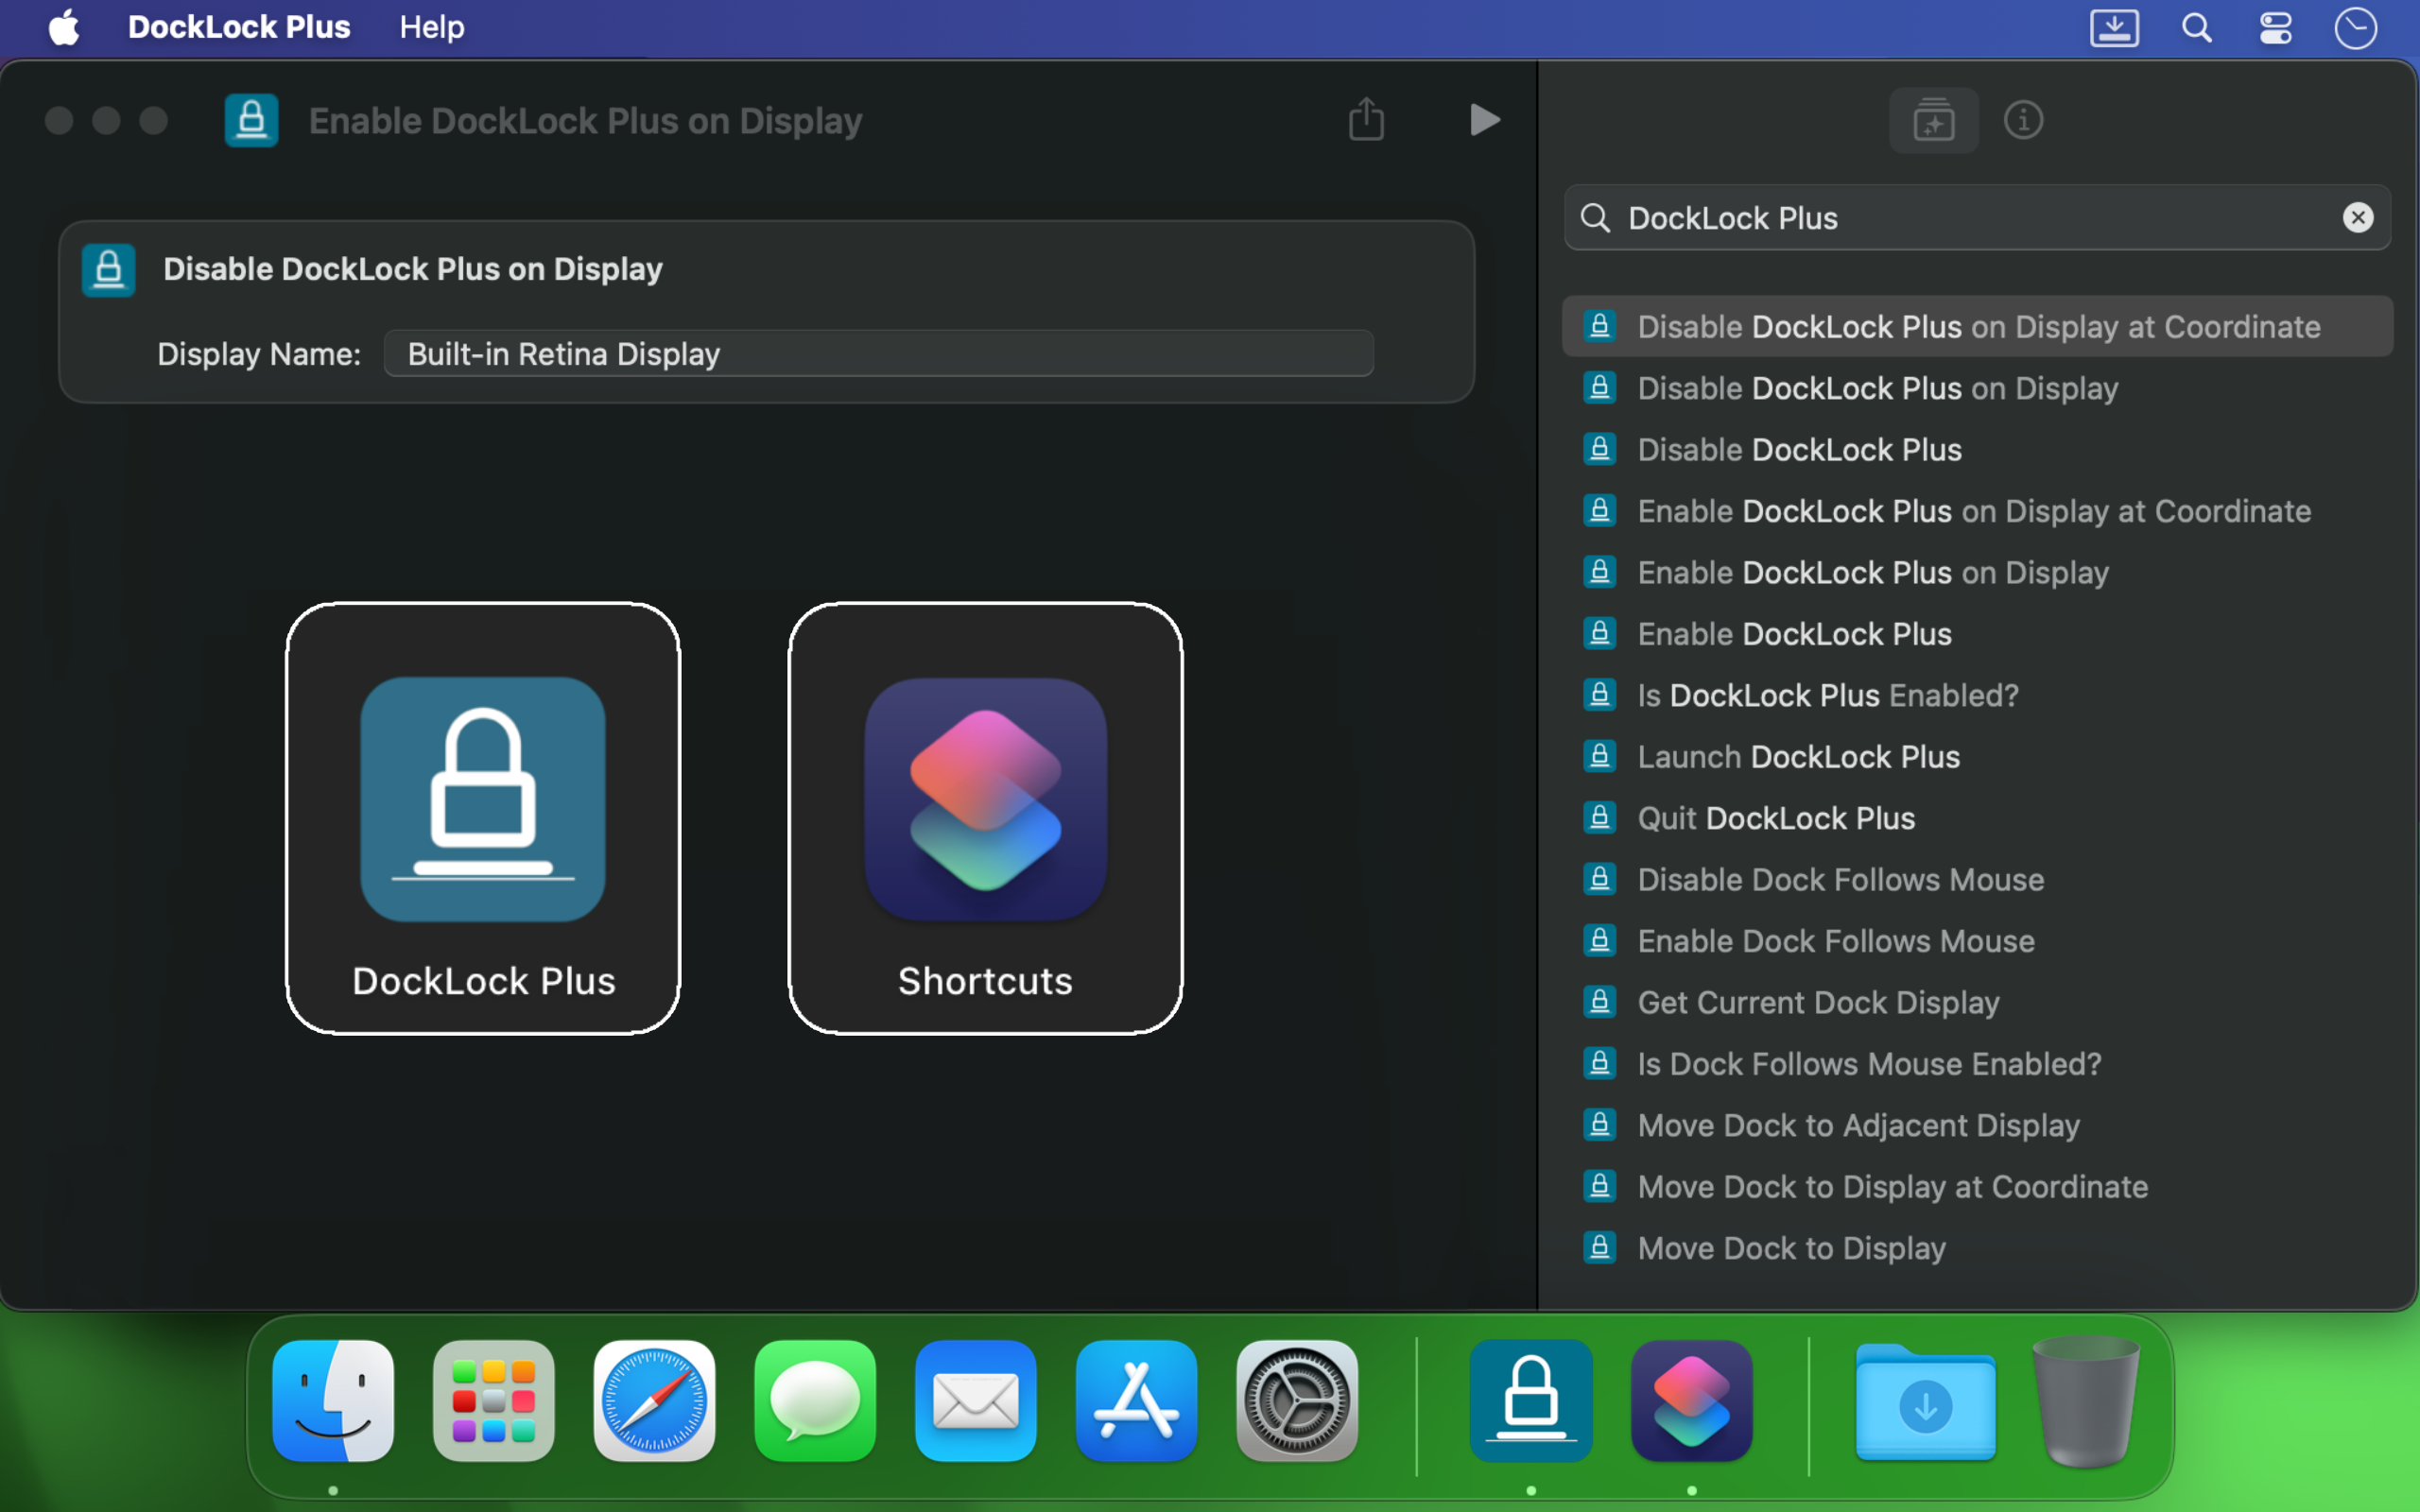Pick Enable DockLock Plus on Display from list
2420x1512 pixels.
[1977, 572]
